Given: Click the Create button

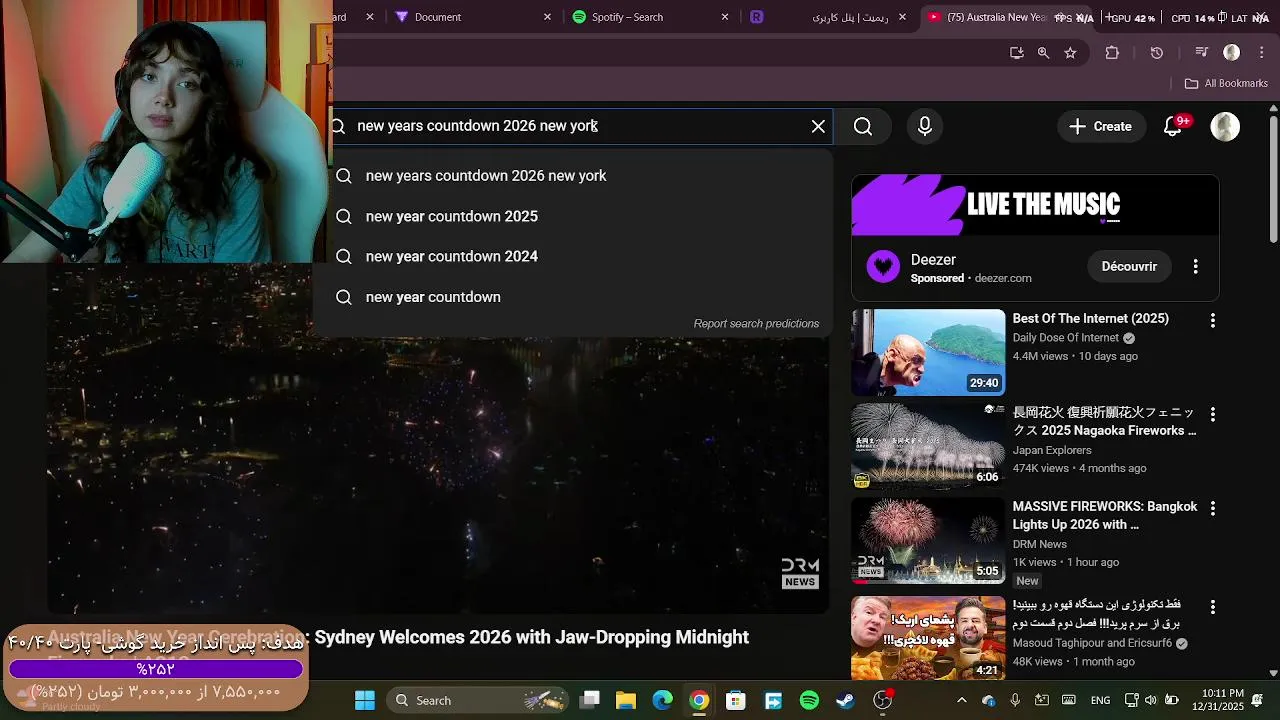Looking at the screenshot, I should [1101, 126].
